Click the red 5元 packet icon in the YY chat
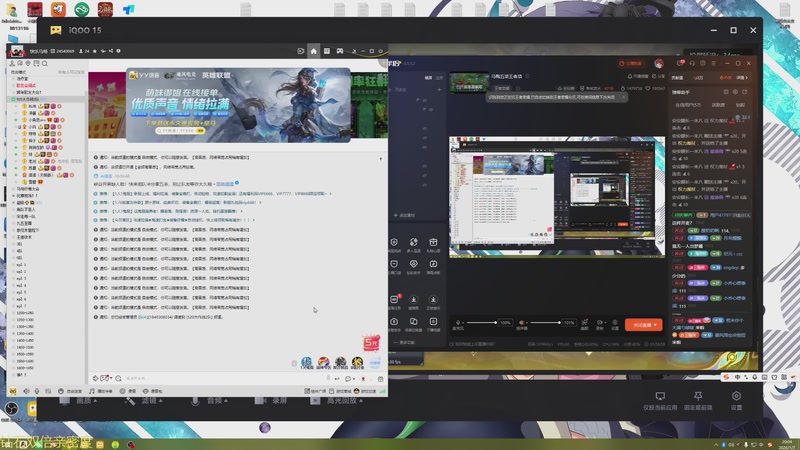Screen dimensions: 800x450 coord(371,342)
